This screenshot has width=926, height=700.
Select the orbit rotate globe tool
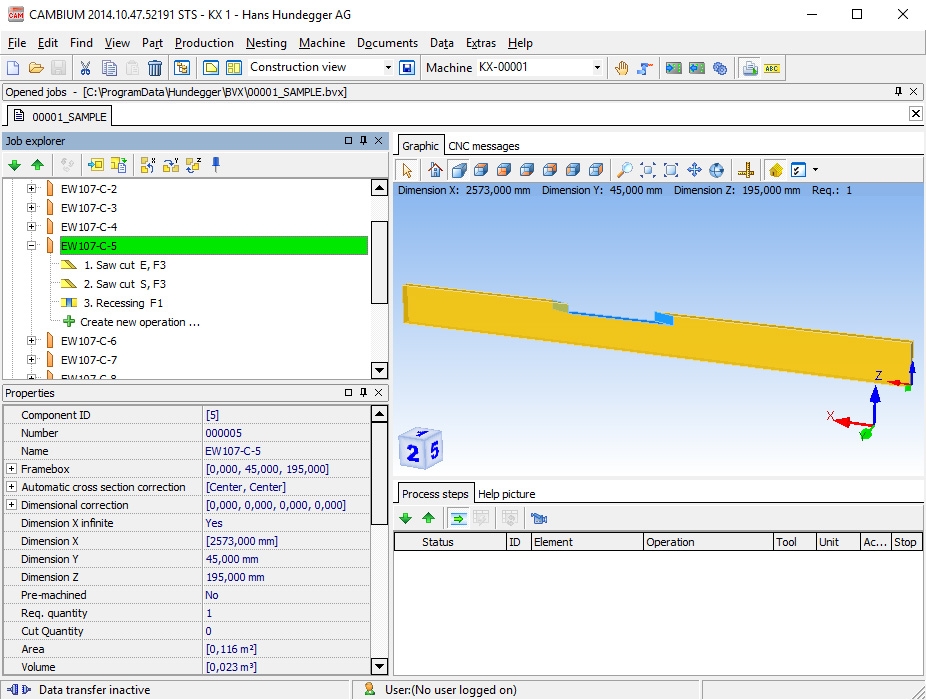point(716,170)
